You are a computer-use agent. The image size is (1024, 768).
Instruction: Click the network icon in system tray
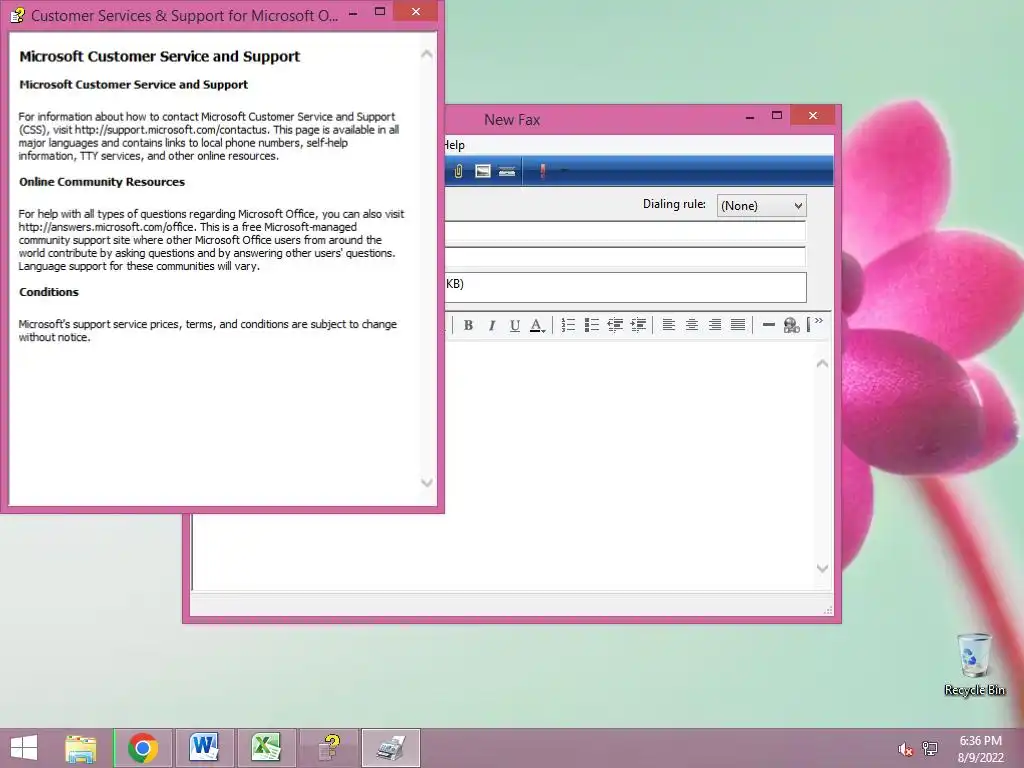pos(930,749)
